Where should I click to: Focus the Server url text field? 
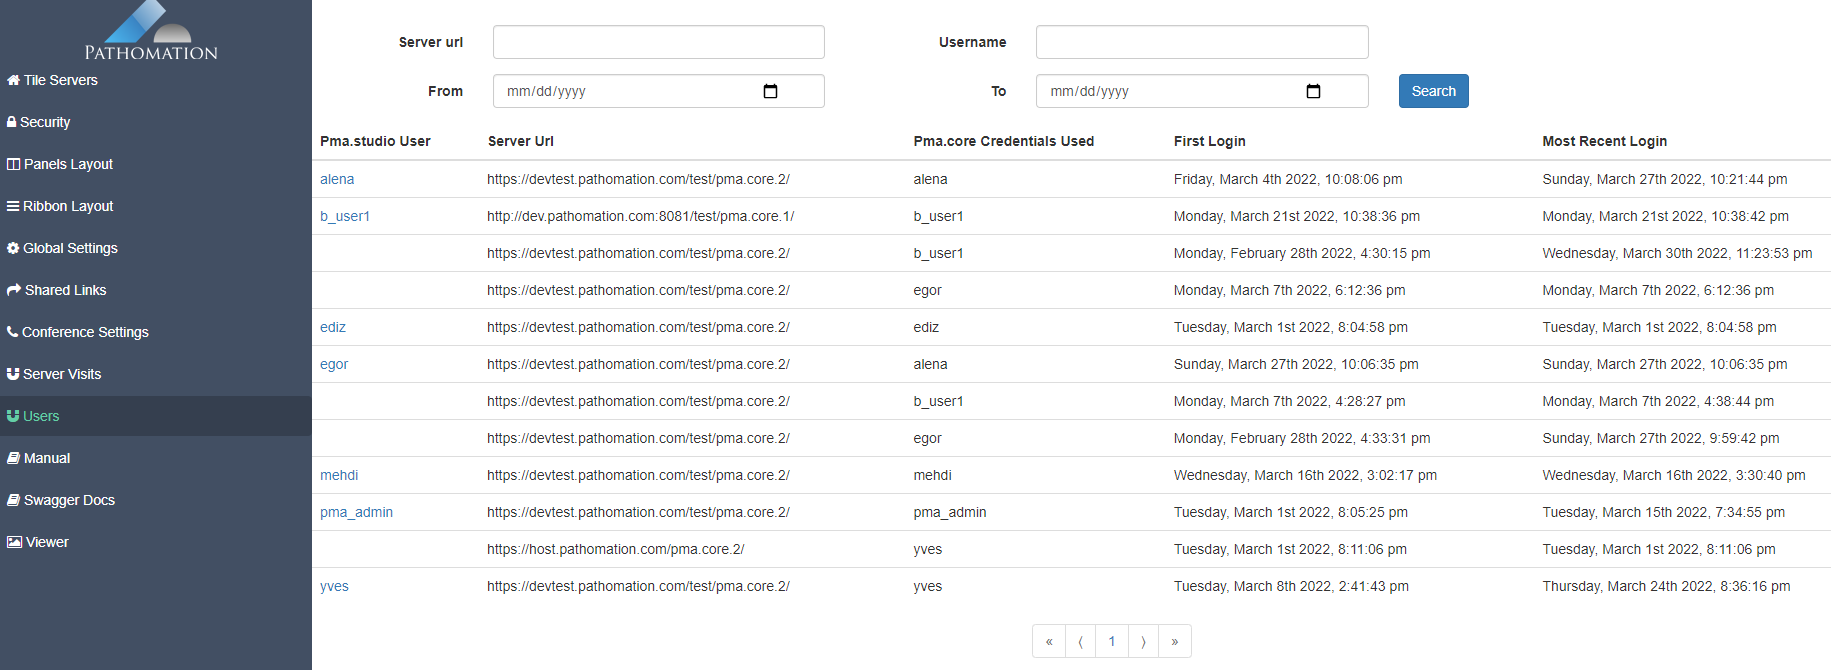click(658, 42)
